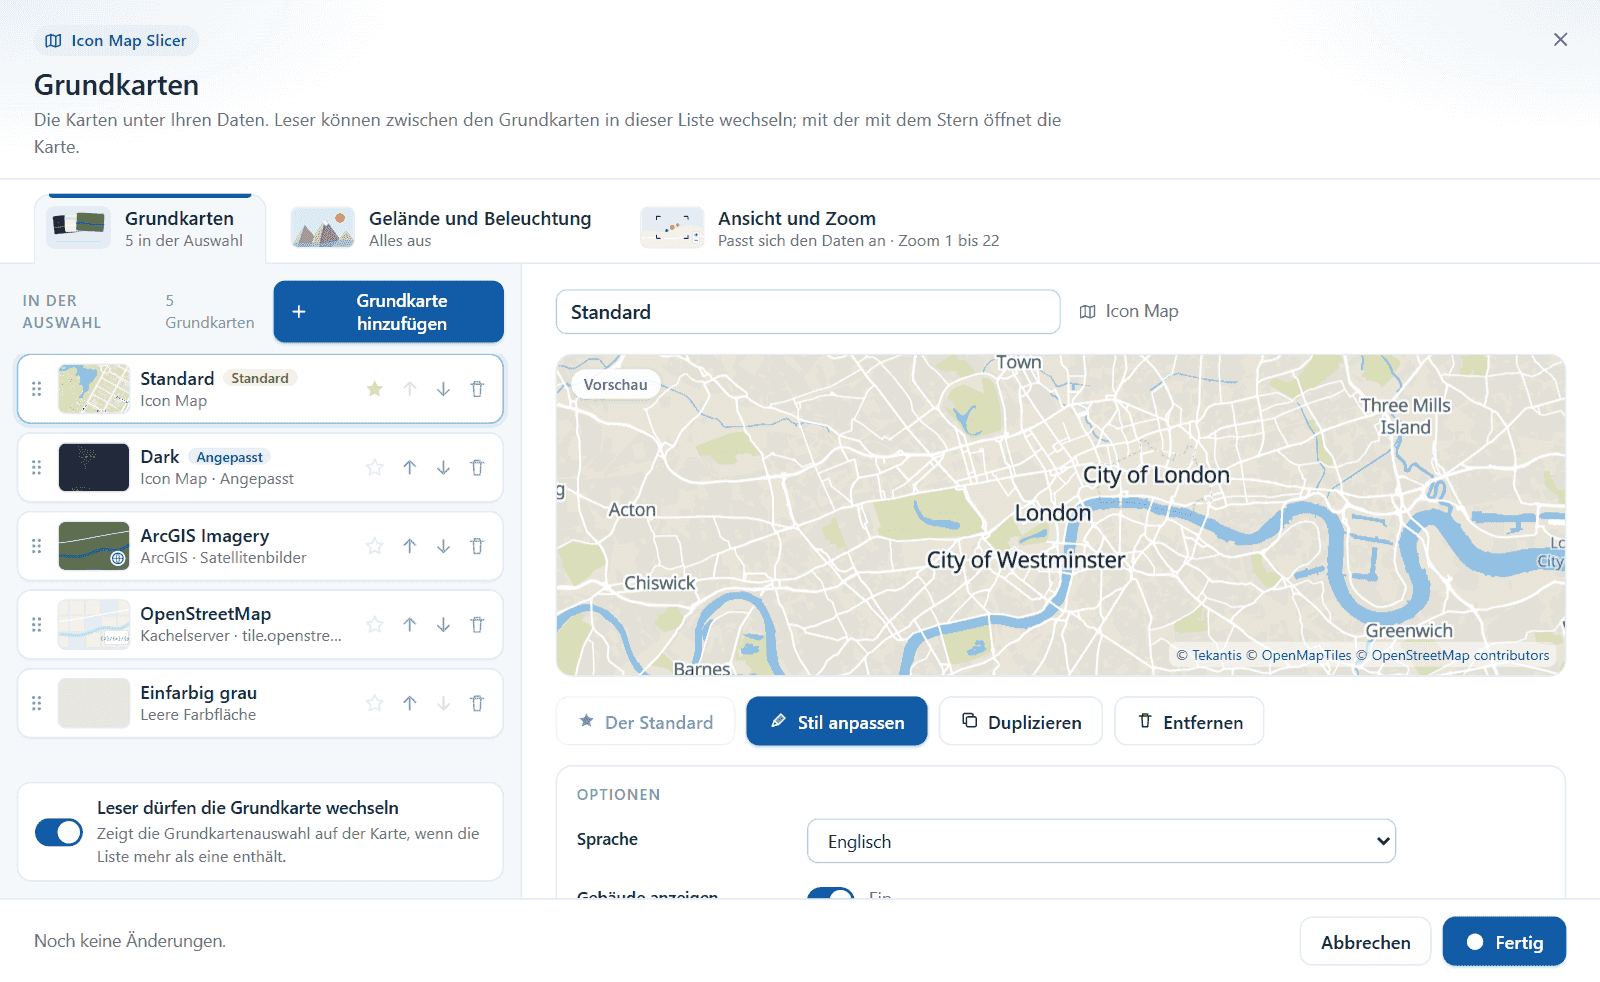Click the Vorschau label on map
The image size is (1600, 982).
coord(615,385)
